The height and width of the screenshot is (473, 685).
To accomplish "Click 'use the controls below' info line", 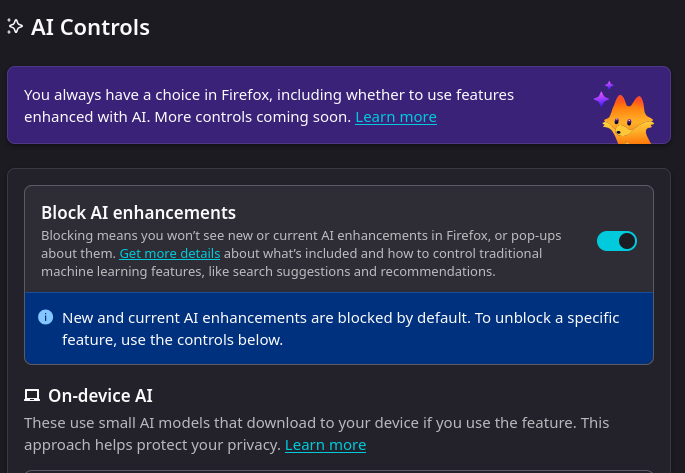I will 172,340.
